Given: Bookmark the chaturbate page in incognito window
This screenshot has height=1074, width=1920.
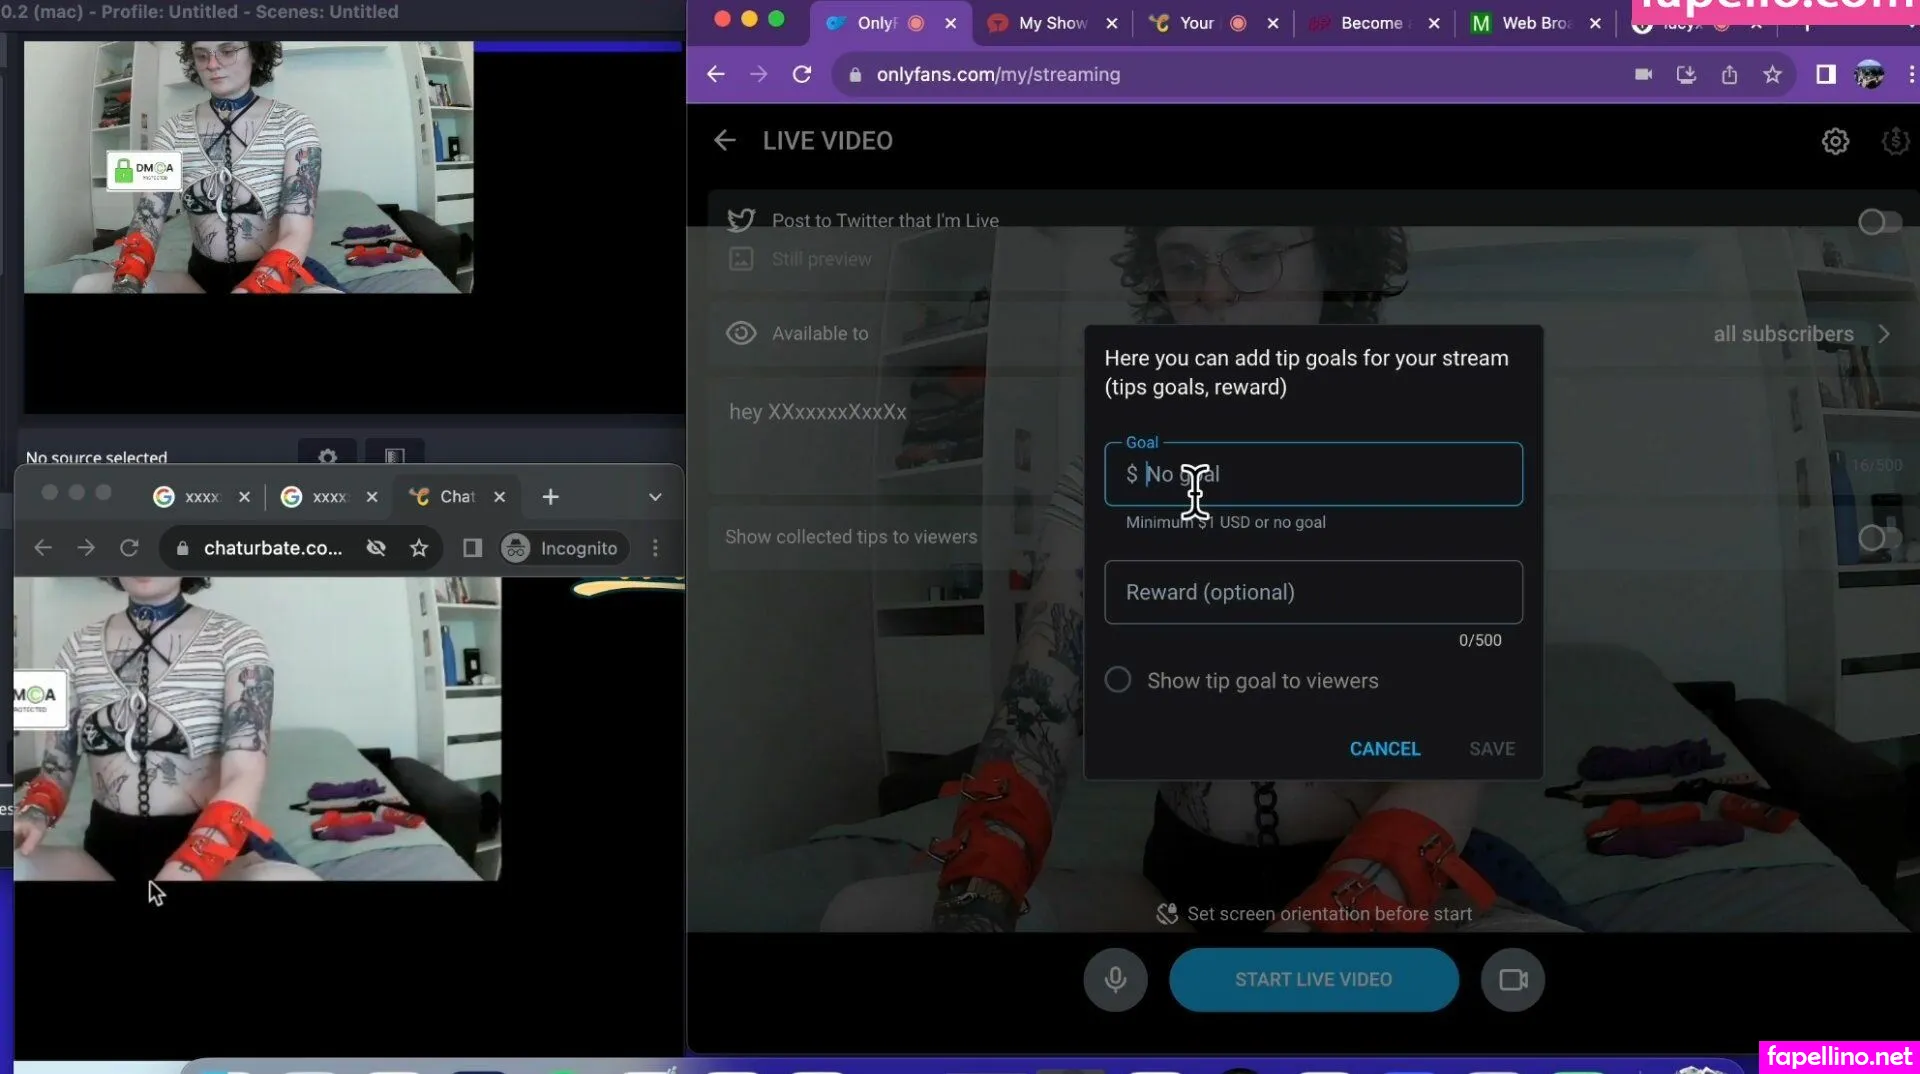Looking at the screenshot, I should [x=419, y=548].
